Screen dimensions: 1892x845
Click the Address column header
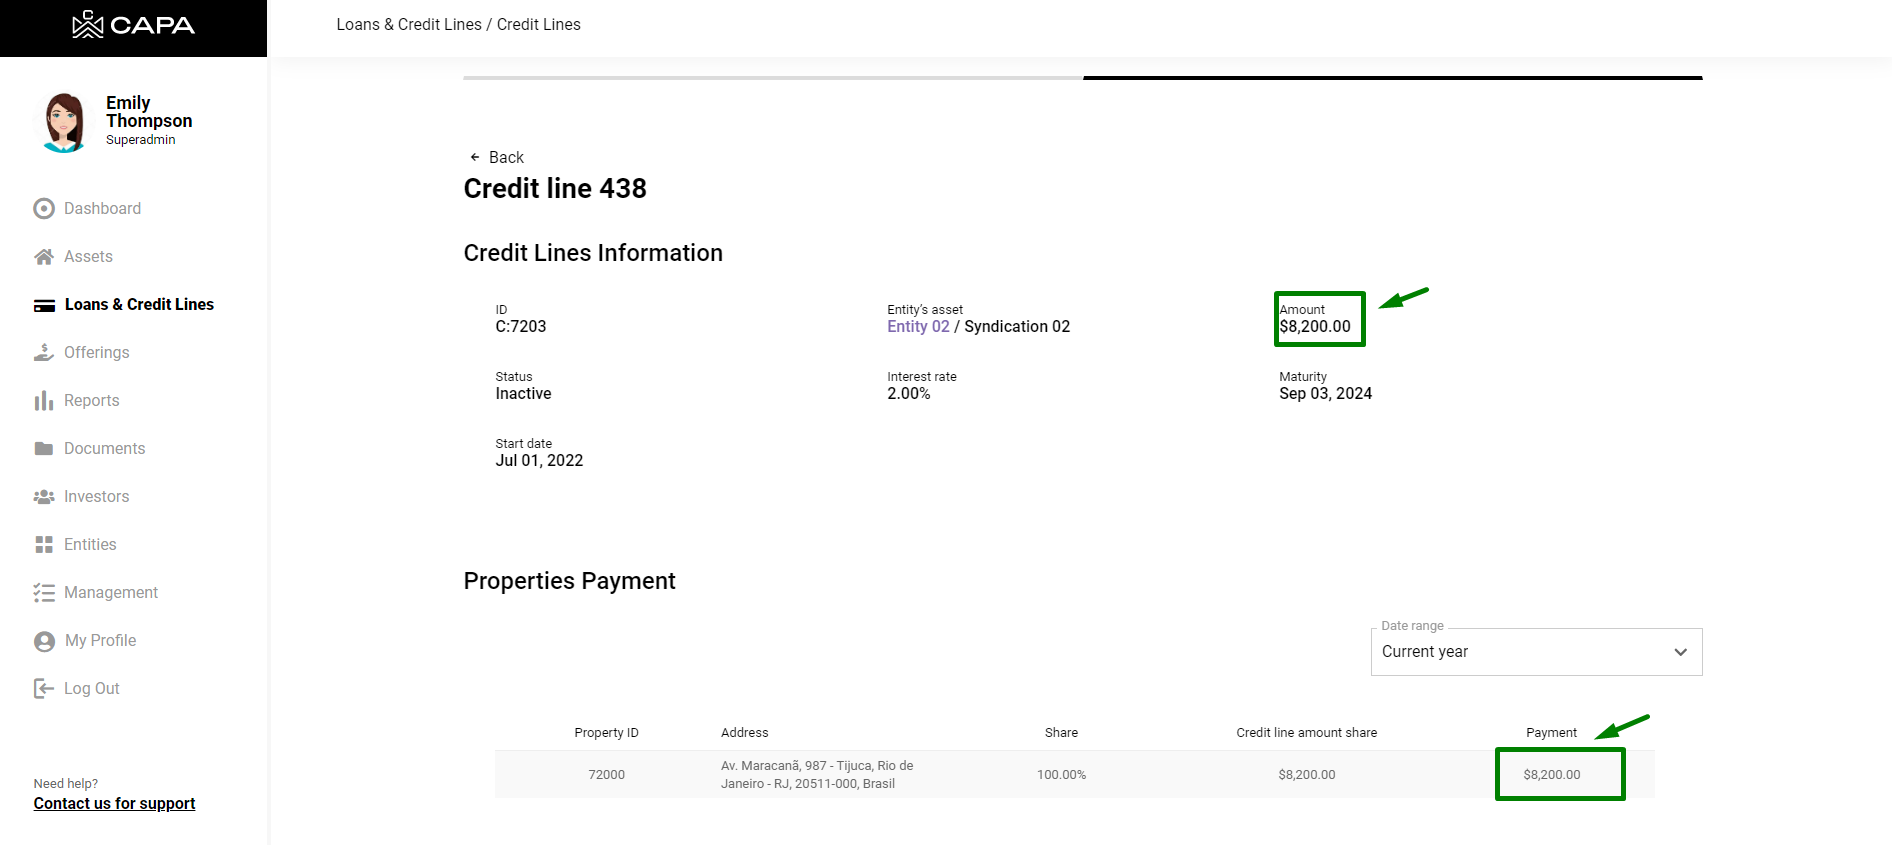tap(745, 732)
